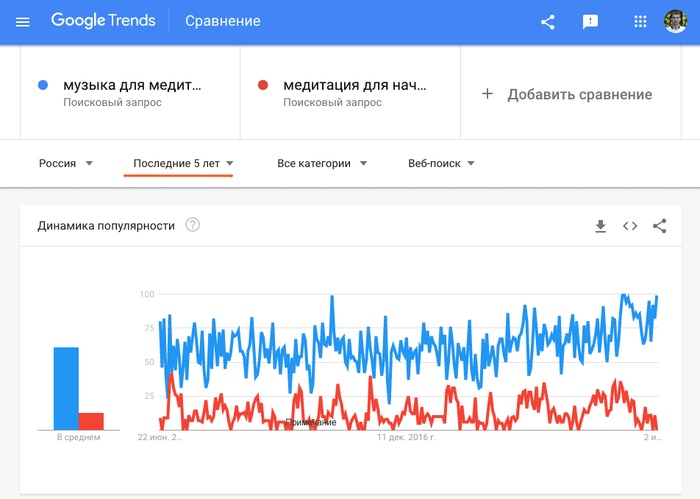Expand the Все категории dropdown
This screenshot has width=700, height=499.
click(x=322, y=163)
